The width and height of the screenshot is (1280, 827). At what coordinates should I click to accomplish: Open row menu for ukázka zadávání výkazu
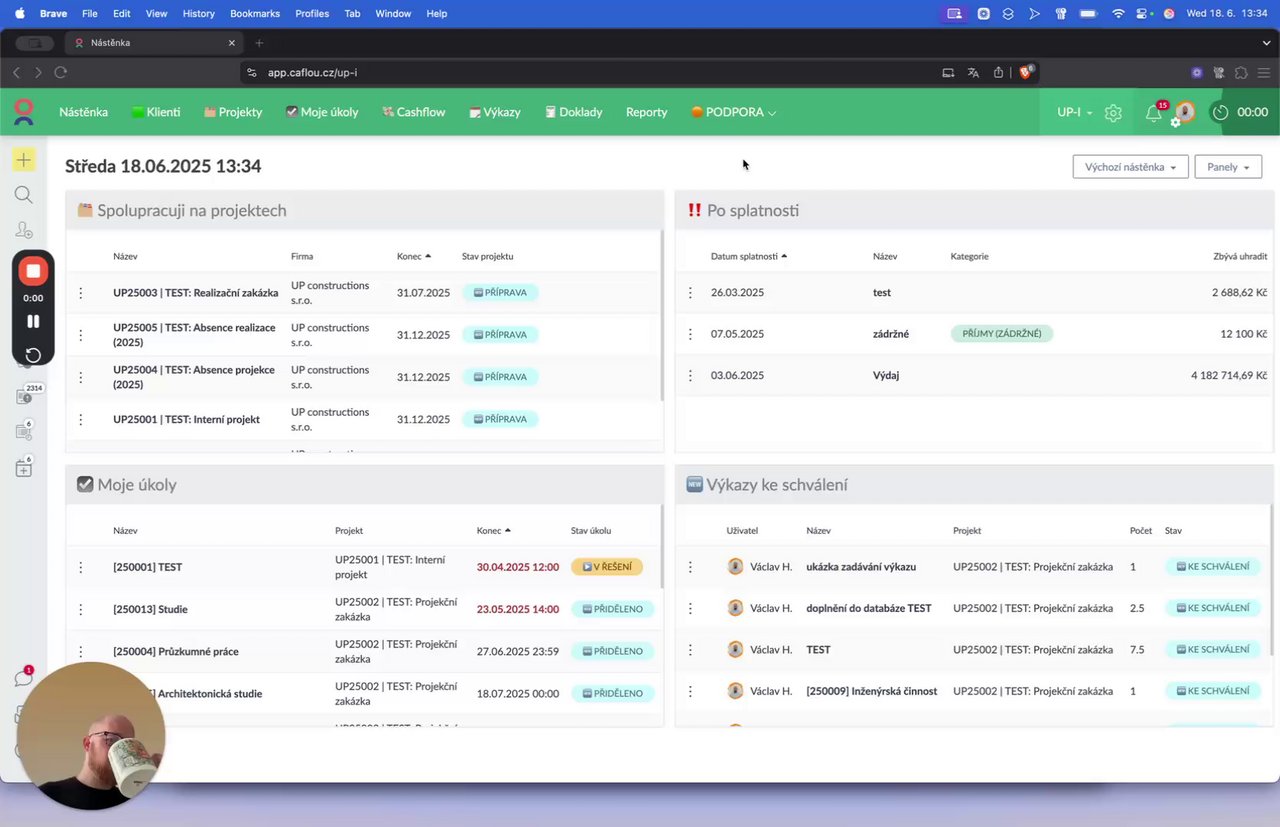coord(690,567)
